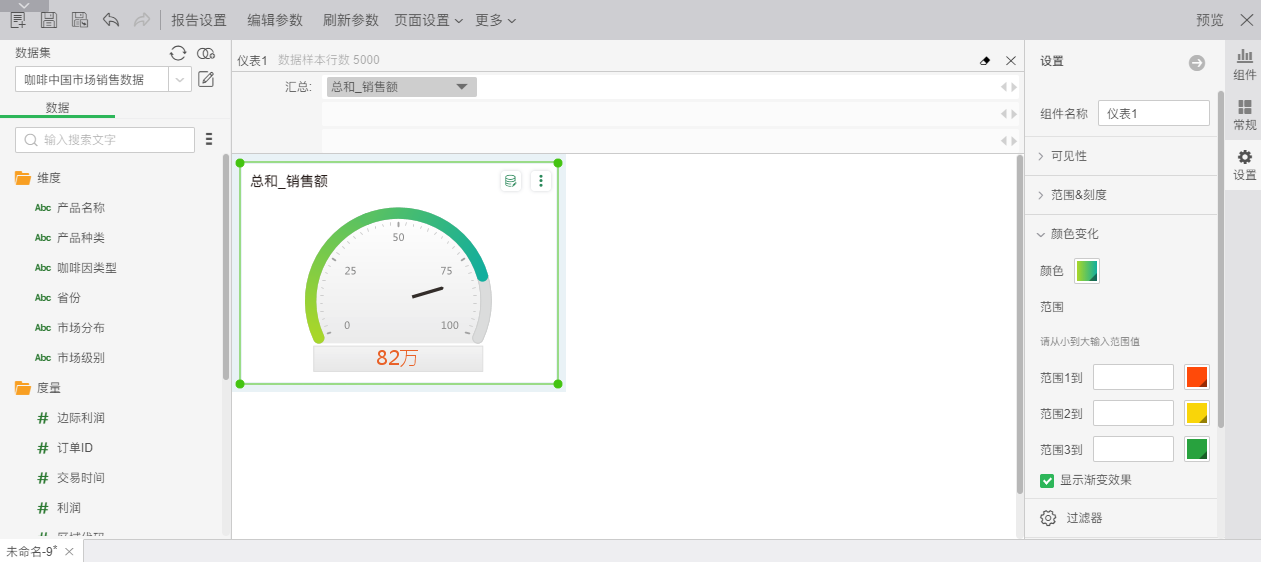Click the expand arrows on the third binding row
Image resolution: width=1261 pixels, height=562 pixels.
pos(1009,141)
